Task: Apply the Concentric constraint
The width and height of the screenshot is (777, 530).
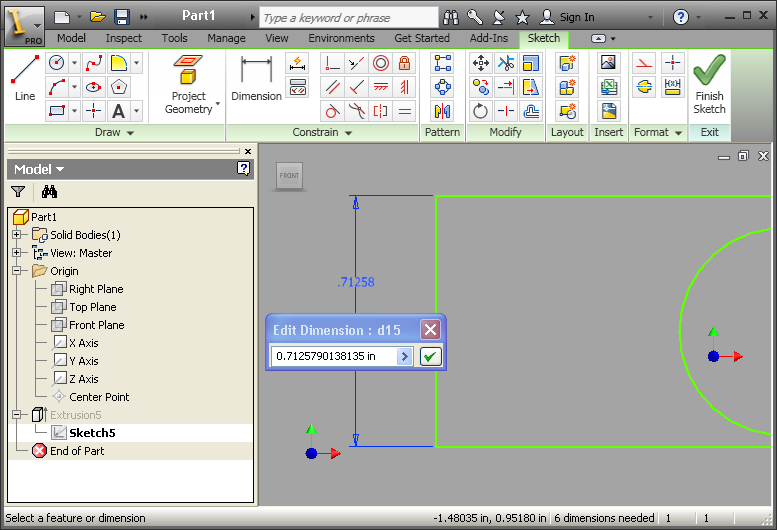Action: pyautogui.click(x=381, y=63)
